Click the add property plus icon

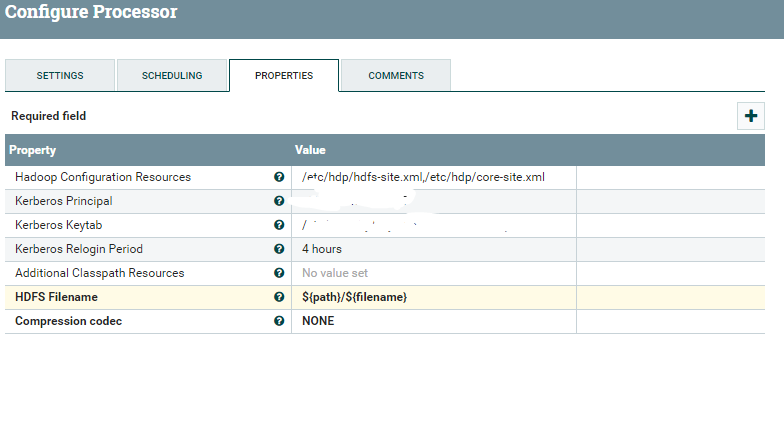tap(751, 116)
